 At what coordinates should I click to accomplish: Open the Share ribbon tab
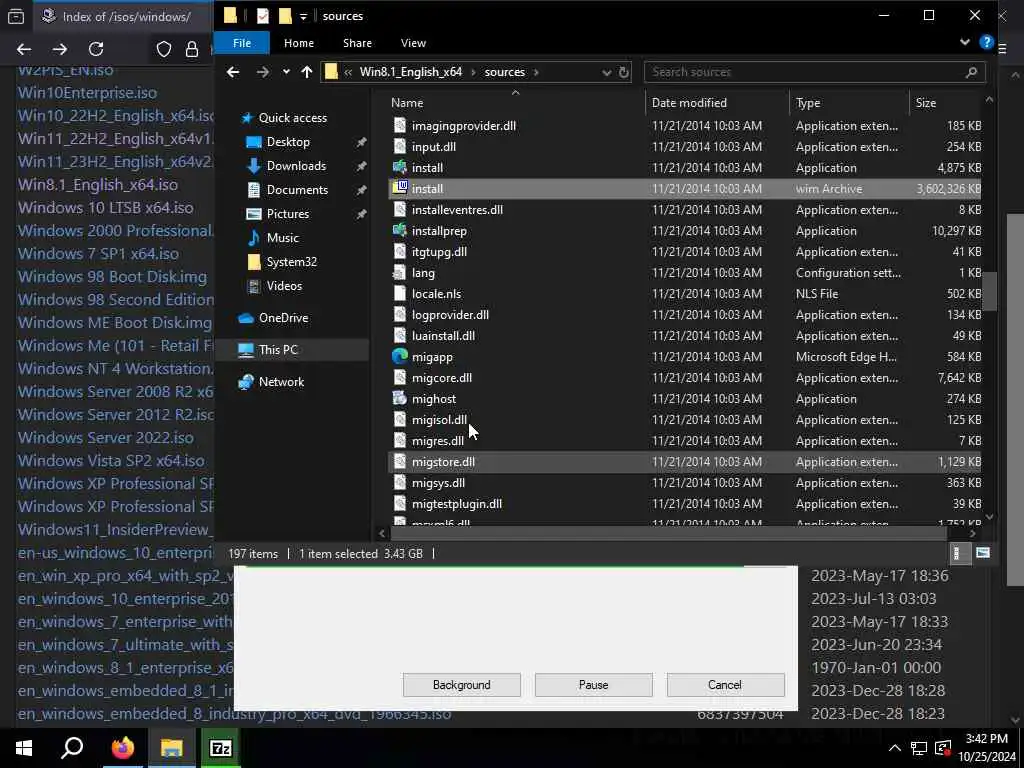pyautogui.click(x=357, y=43)
